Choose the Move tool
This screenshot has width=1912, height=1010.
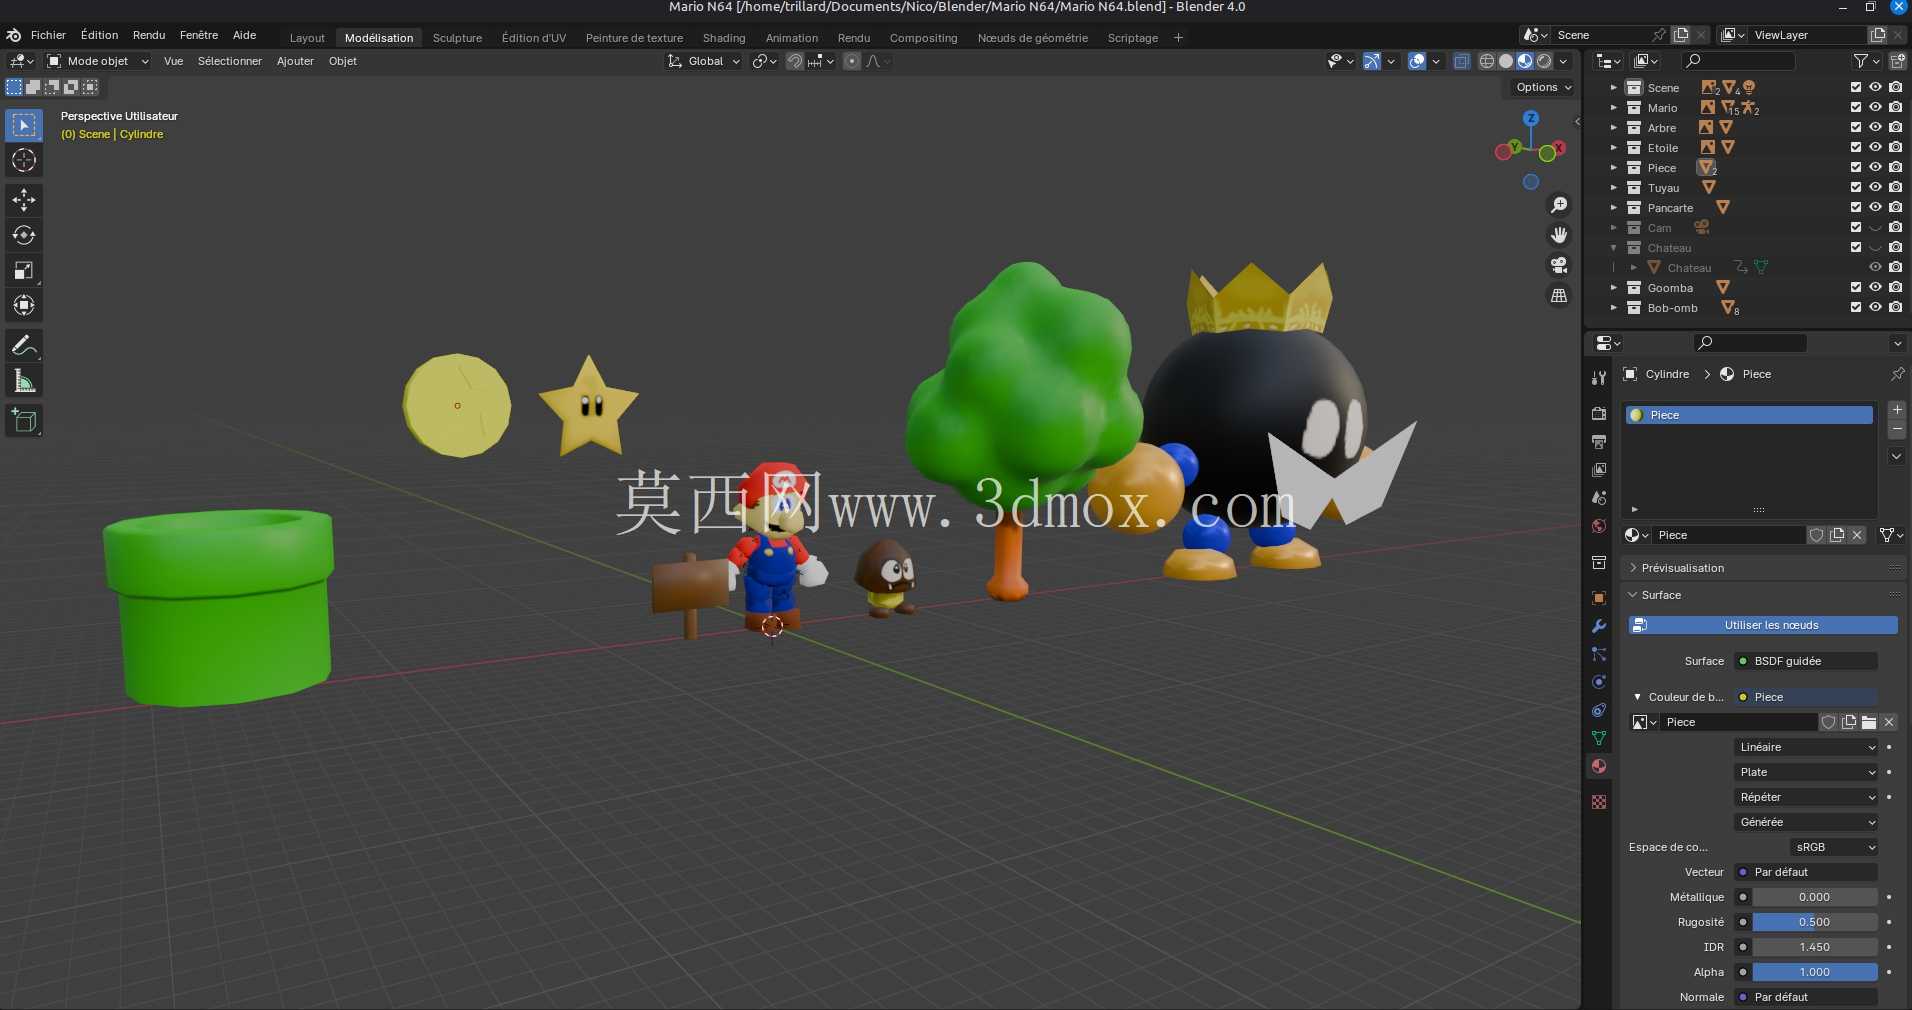point(24,200)
